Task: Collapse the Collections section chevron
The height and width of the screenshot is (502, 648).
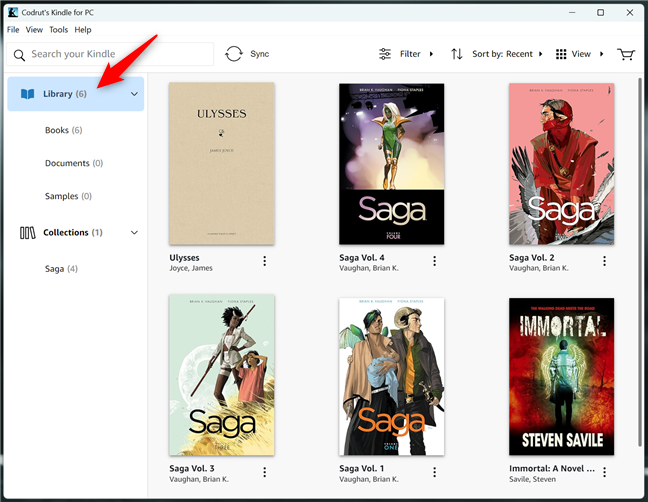Action: [134, 233]
